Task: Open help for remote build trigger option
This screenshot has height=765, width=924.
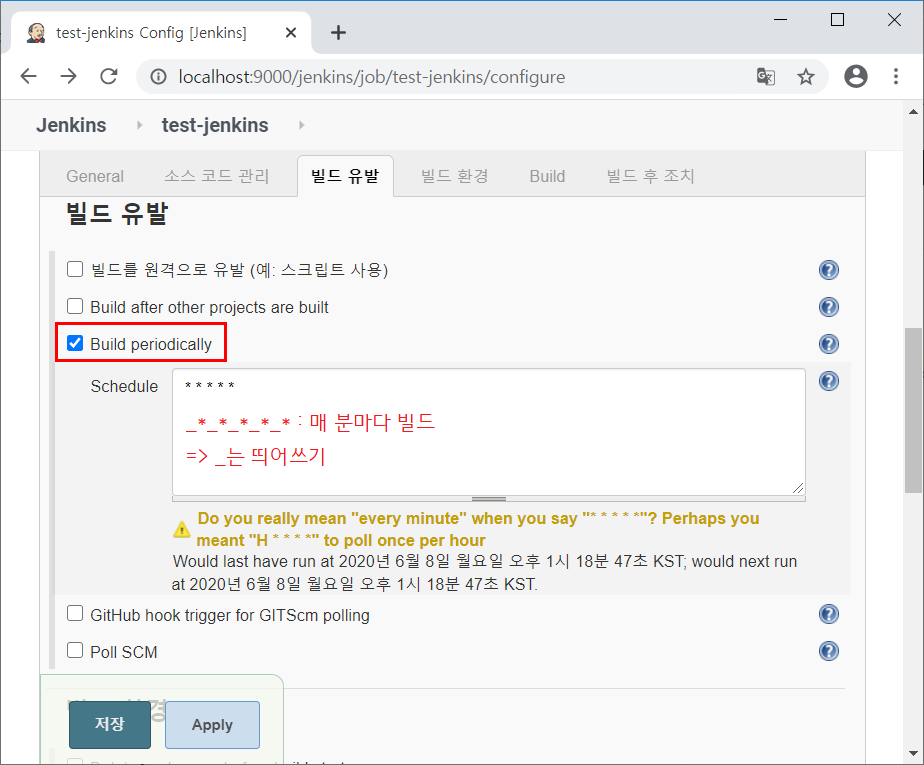Action: coord(829,270)
